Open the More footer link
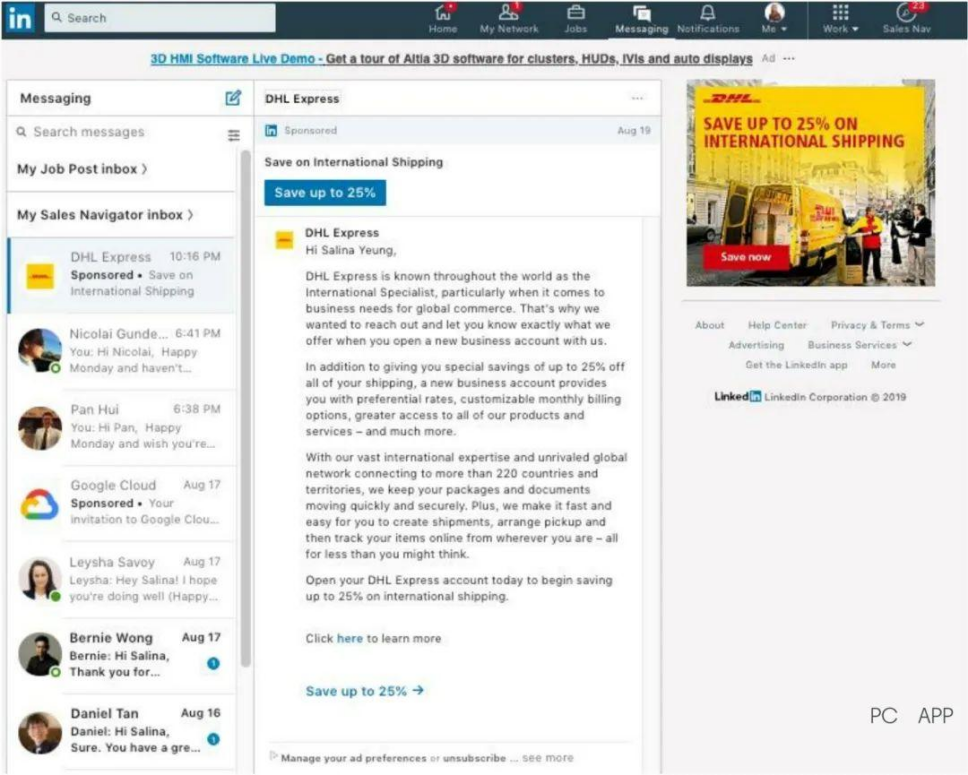This screenshot has width=968, height=775. [883, 364]
